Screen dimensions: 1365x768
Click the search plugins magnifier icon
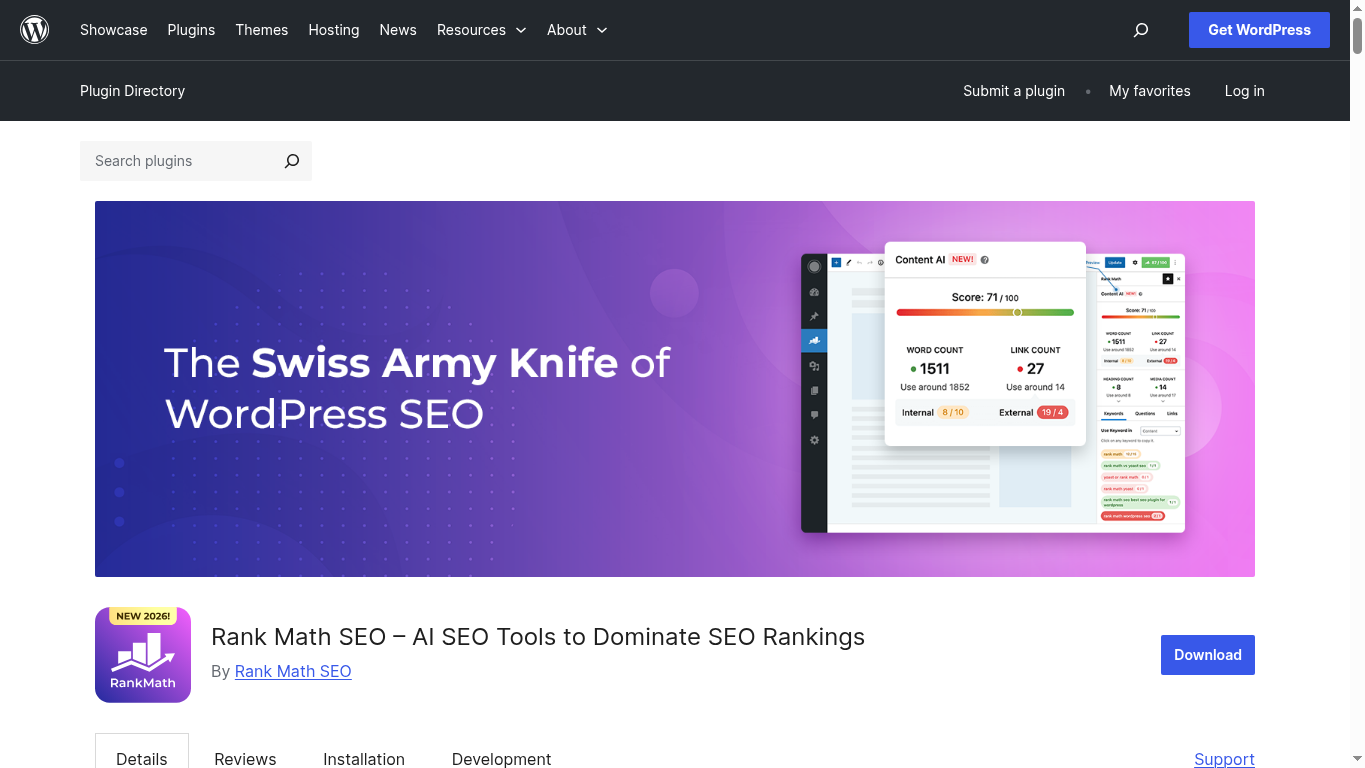tap(292, 161)
